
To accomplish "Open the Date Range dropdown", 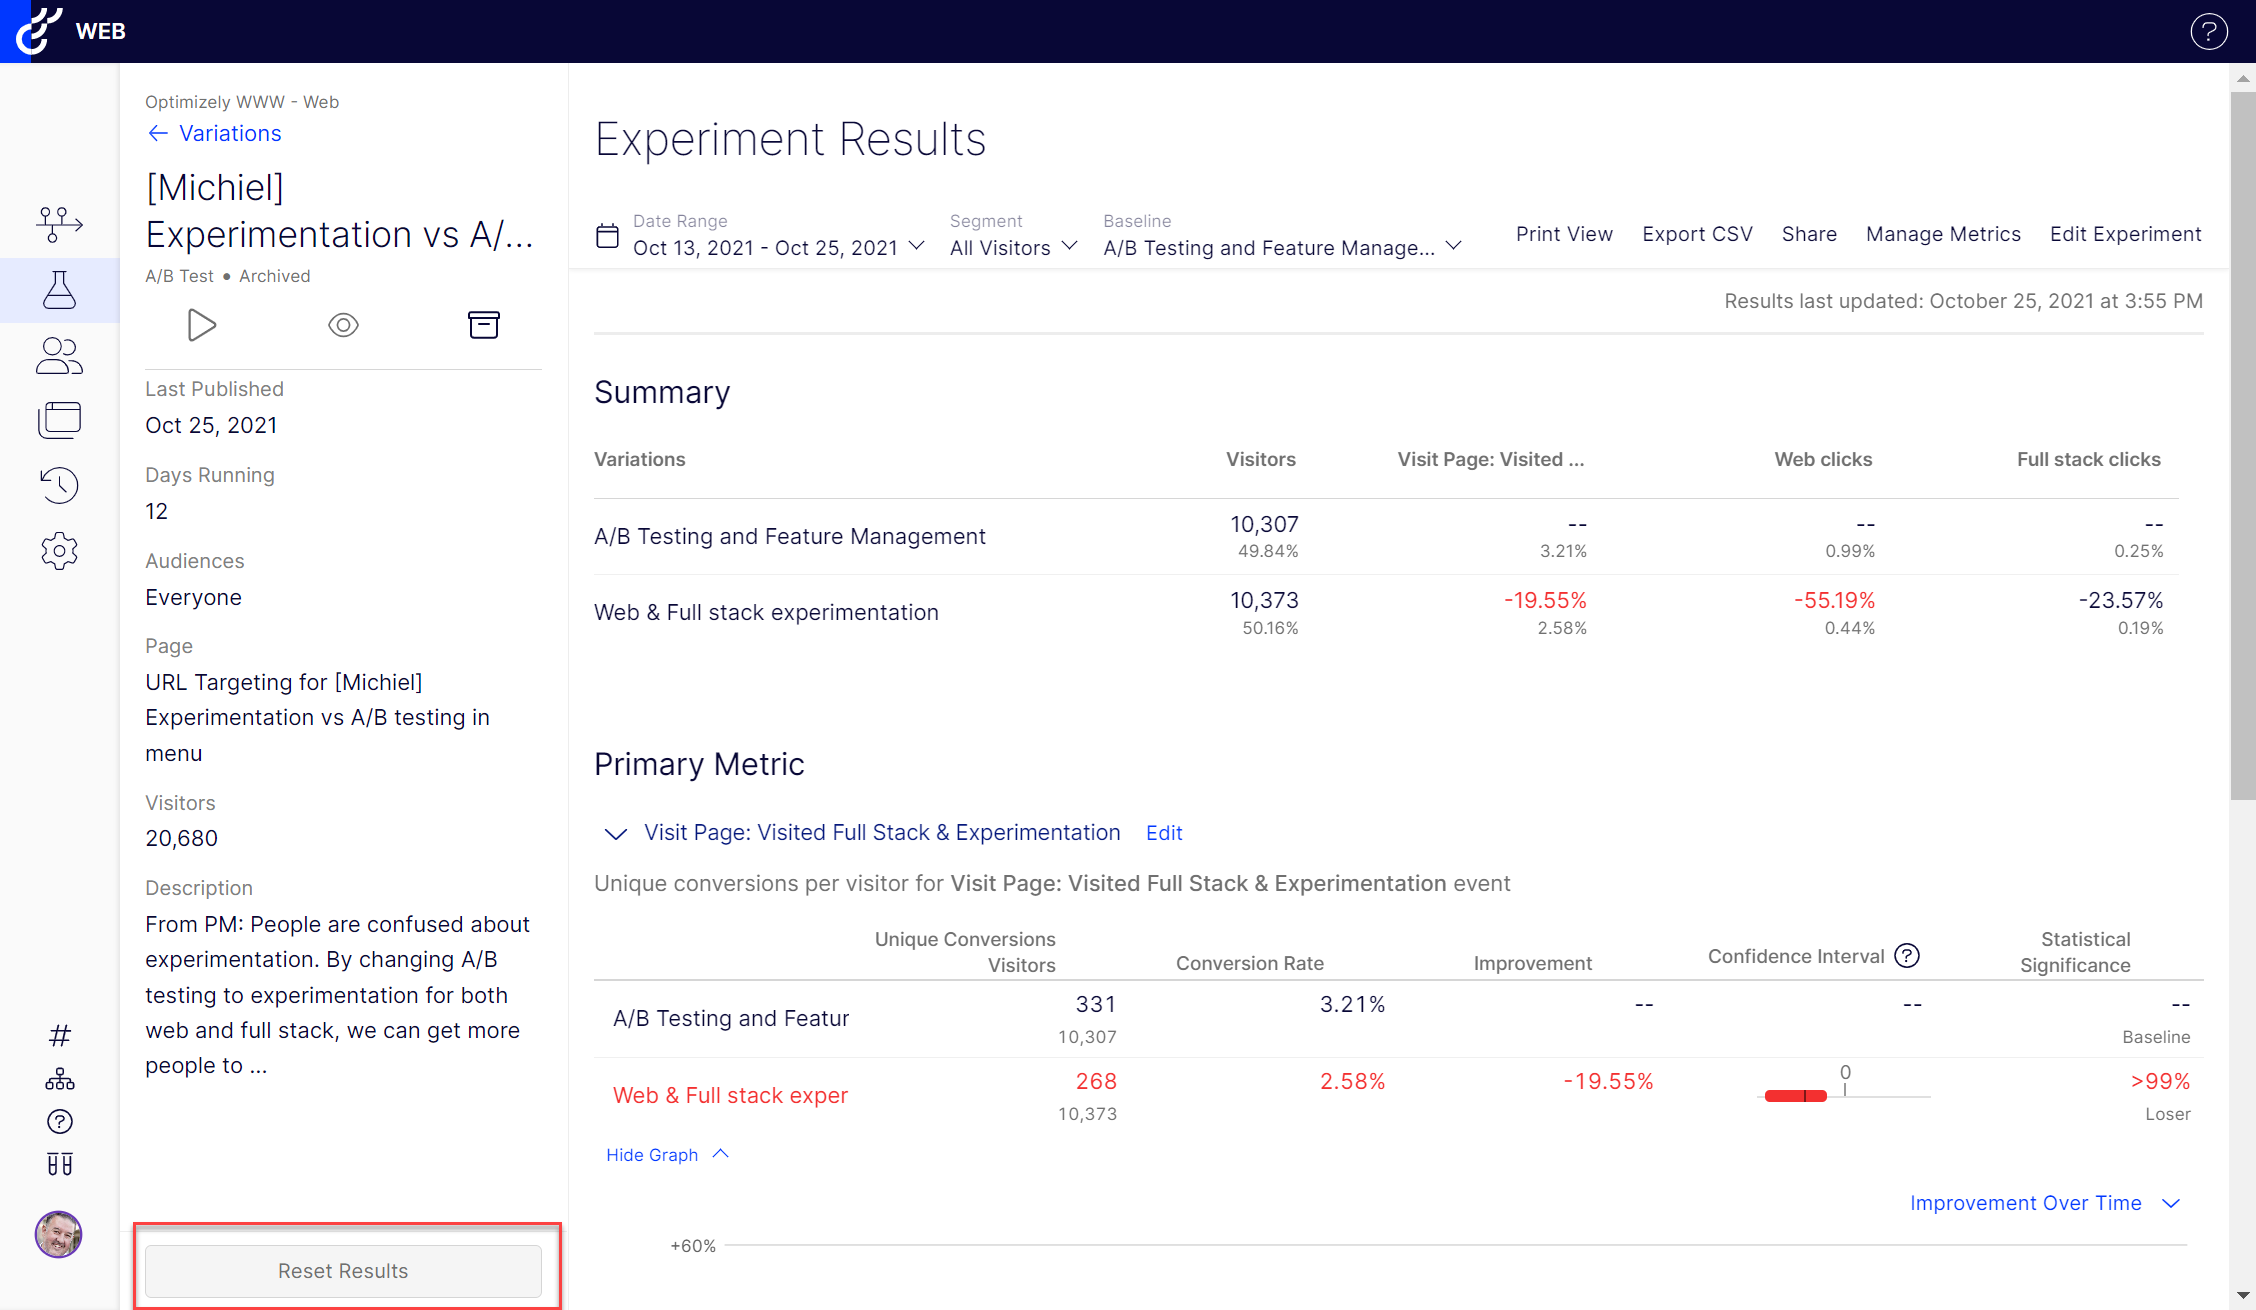I will click(778, 247).
